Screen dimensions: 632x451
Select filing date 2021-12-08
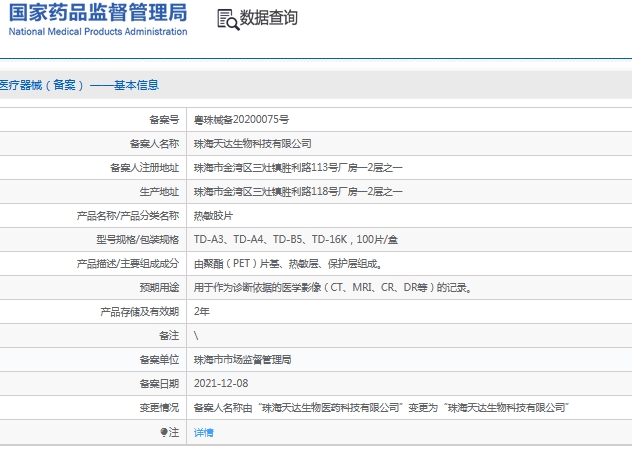pos(221,383)
